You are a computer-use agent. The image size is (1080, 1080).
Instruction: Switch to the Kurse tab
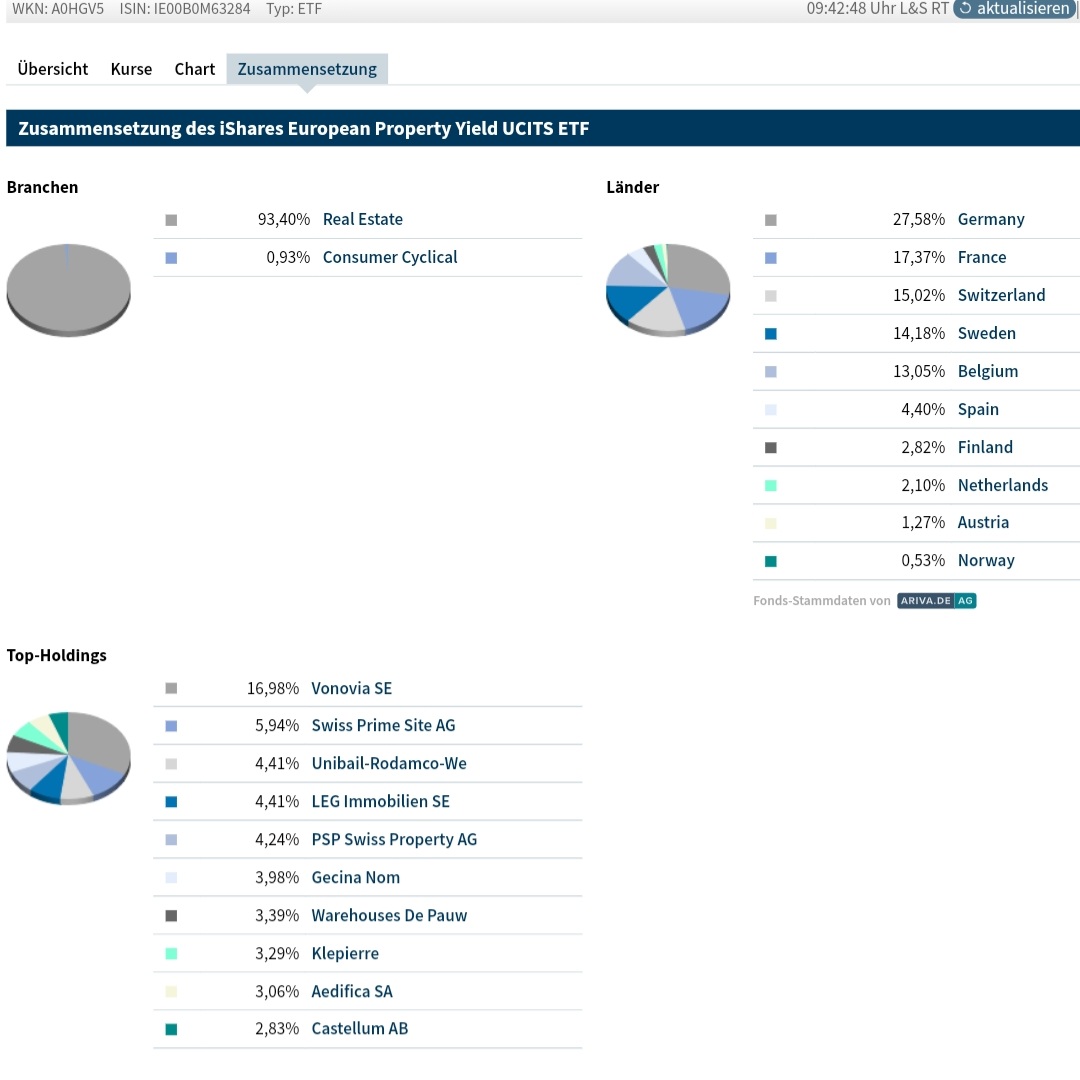tap(132, 69)
